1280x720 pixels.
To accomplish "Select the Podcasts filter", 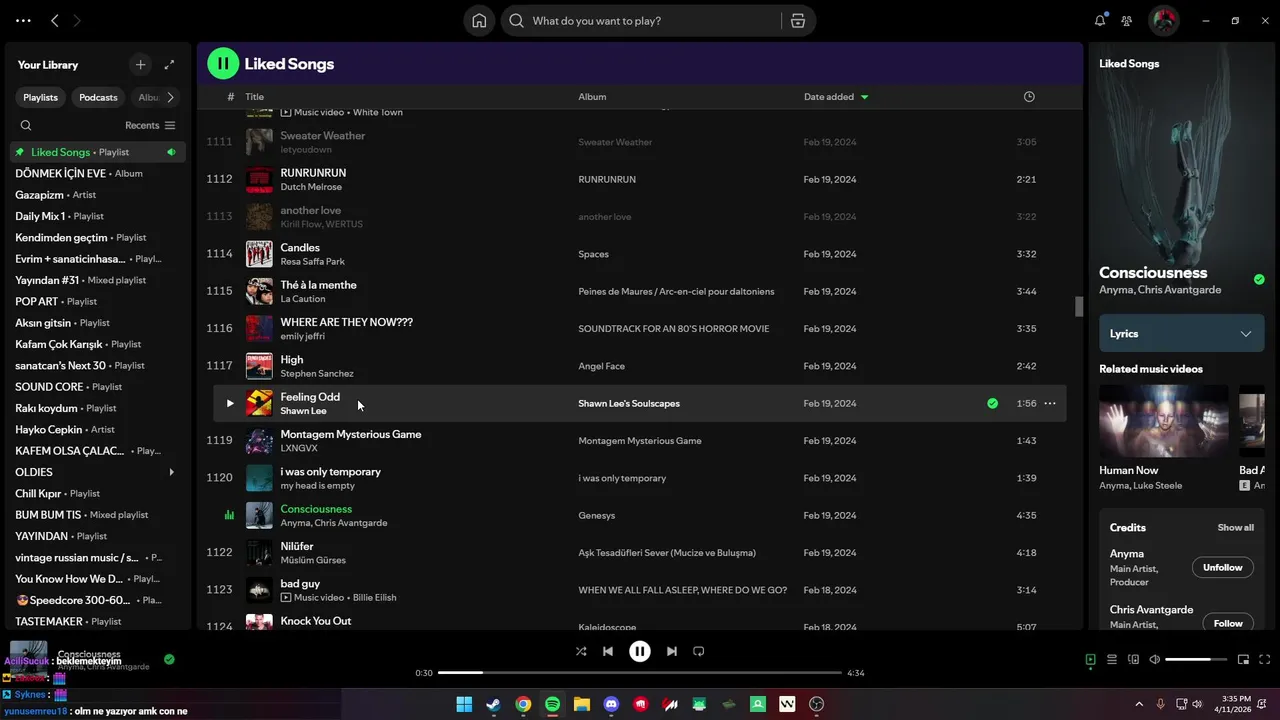I will [x=98, y=98].
